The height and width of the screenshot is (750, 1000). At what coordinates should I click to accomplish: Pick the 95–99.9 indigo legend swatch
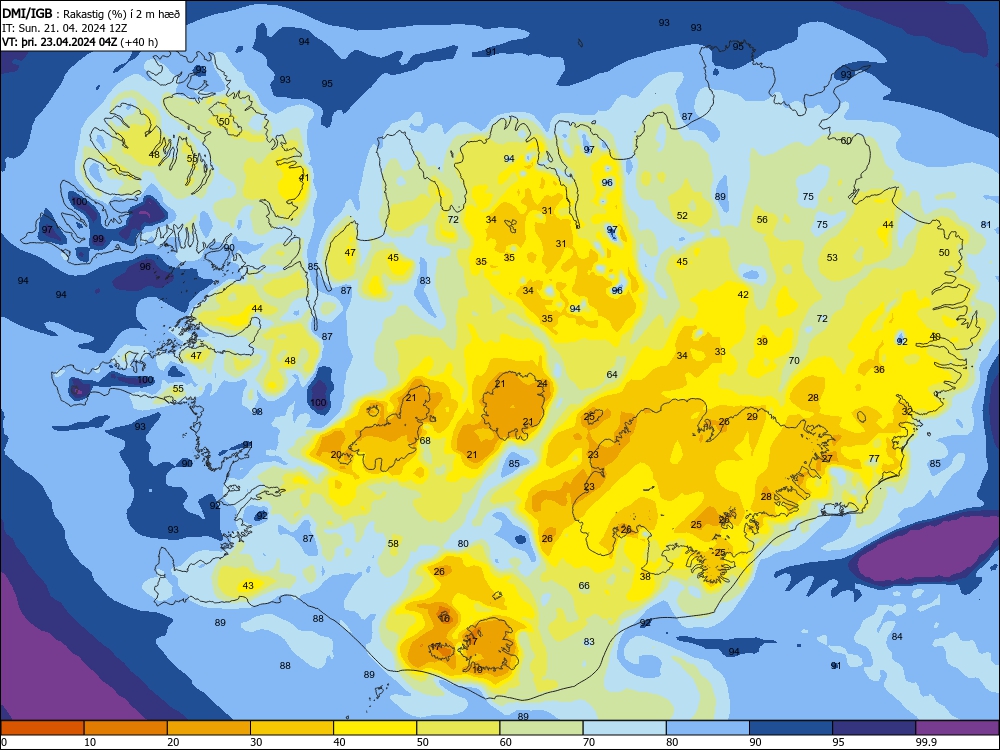pyautogui.click(x=874, y=728)
